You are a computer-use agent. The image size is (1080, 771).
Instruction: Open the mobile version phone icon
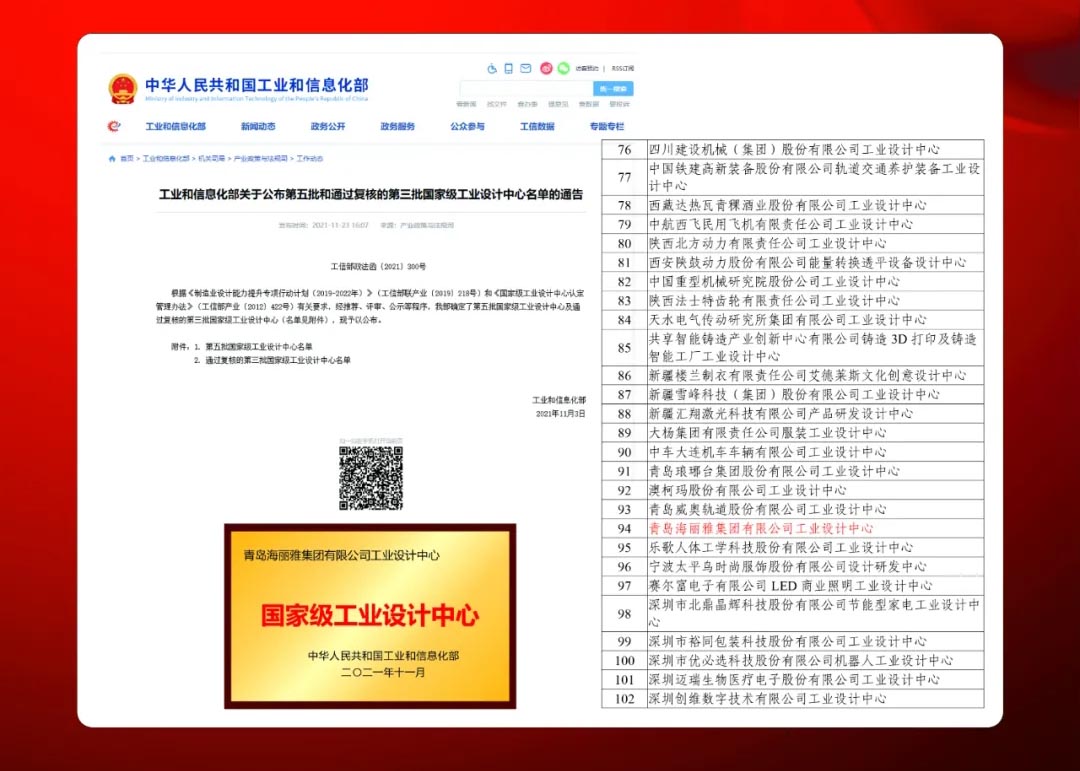point(509,68)
